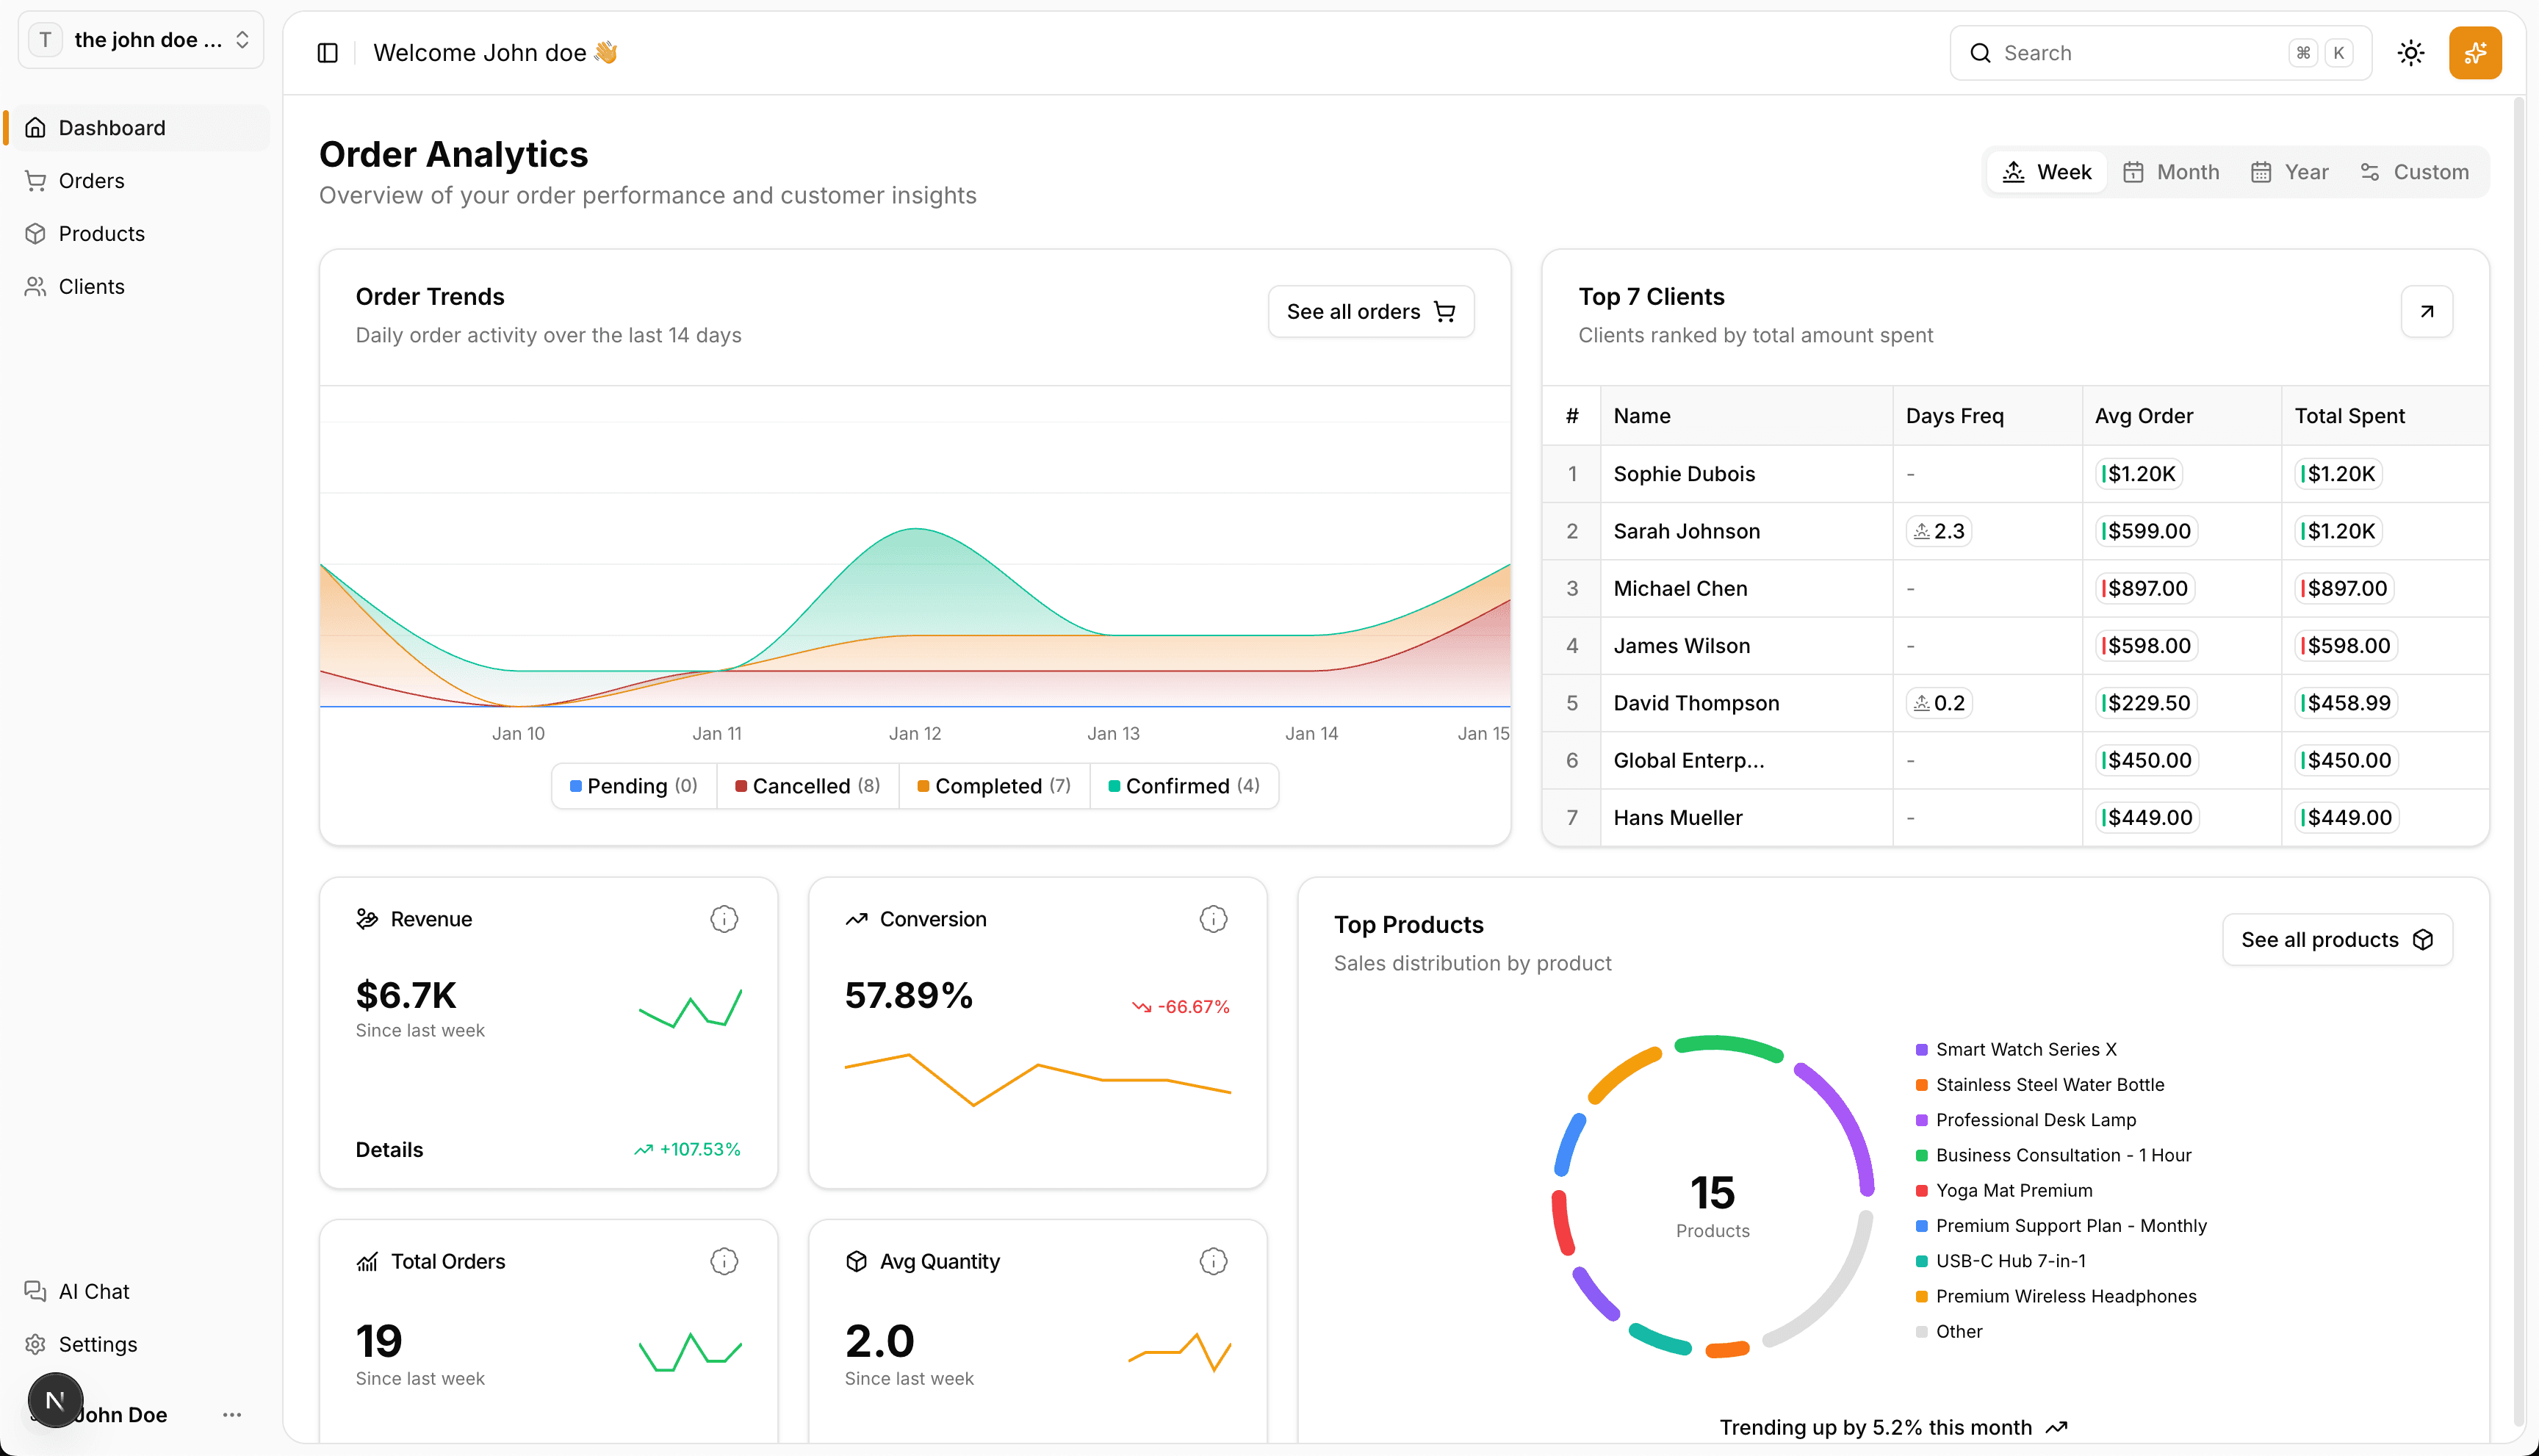The width and height of the screenshot is (2539, 1456).
Task: Open the Clients page from the sidebar
Action: [x=91, y=286]
